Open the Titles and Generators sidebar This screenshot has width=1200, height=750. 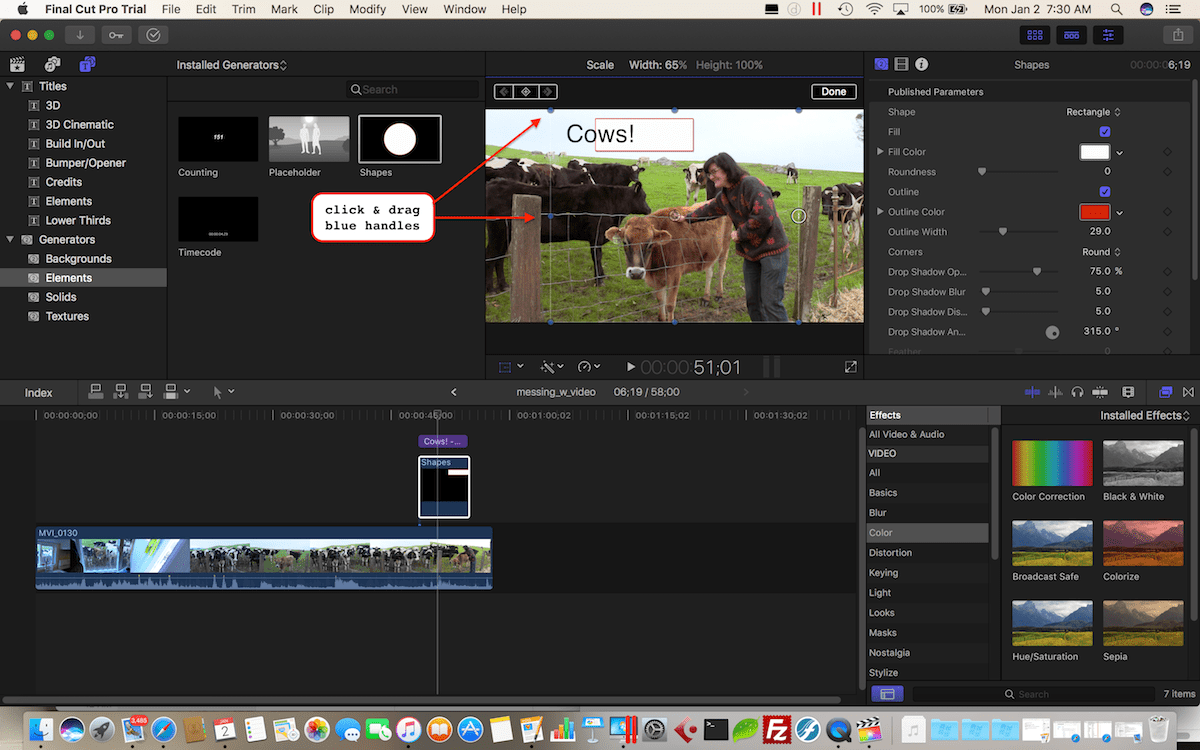[x=88, y=62]
